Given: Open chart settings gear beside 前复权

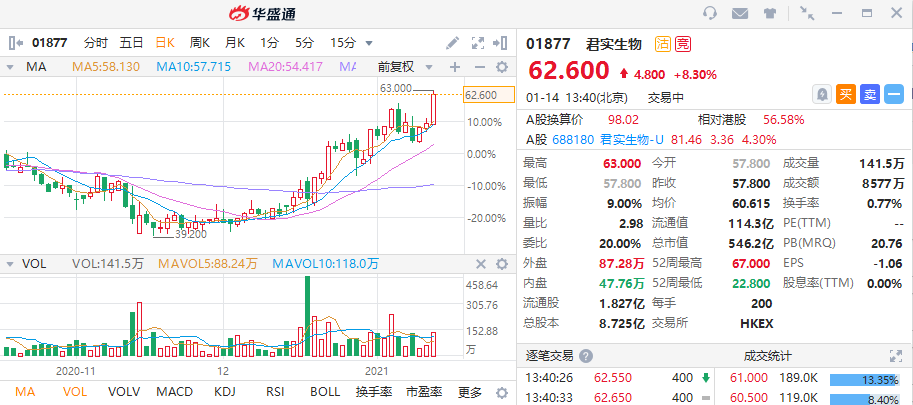Looking at the screenshot, I should click(502, 67).
